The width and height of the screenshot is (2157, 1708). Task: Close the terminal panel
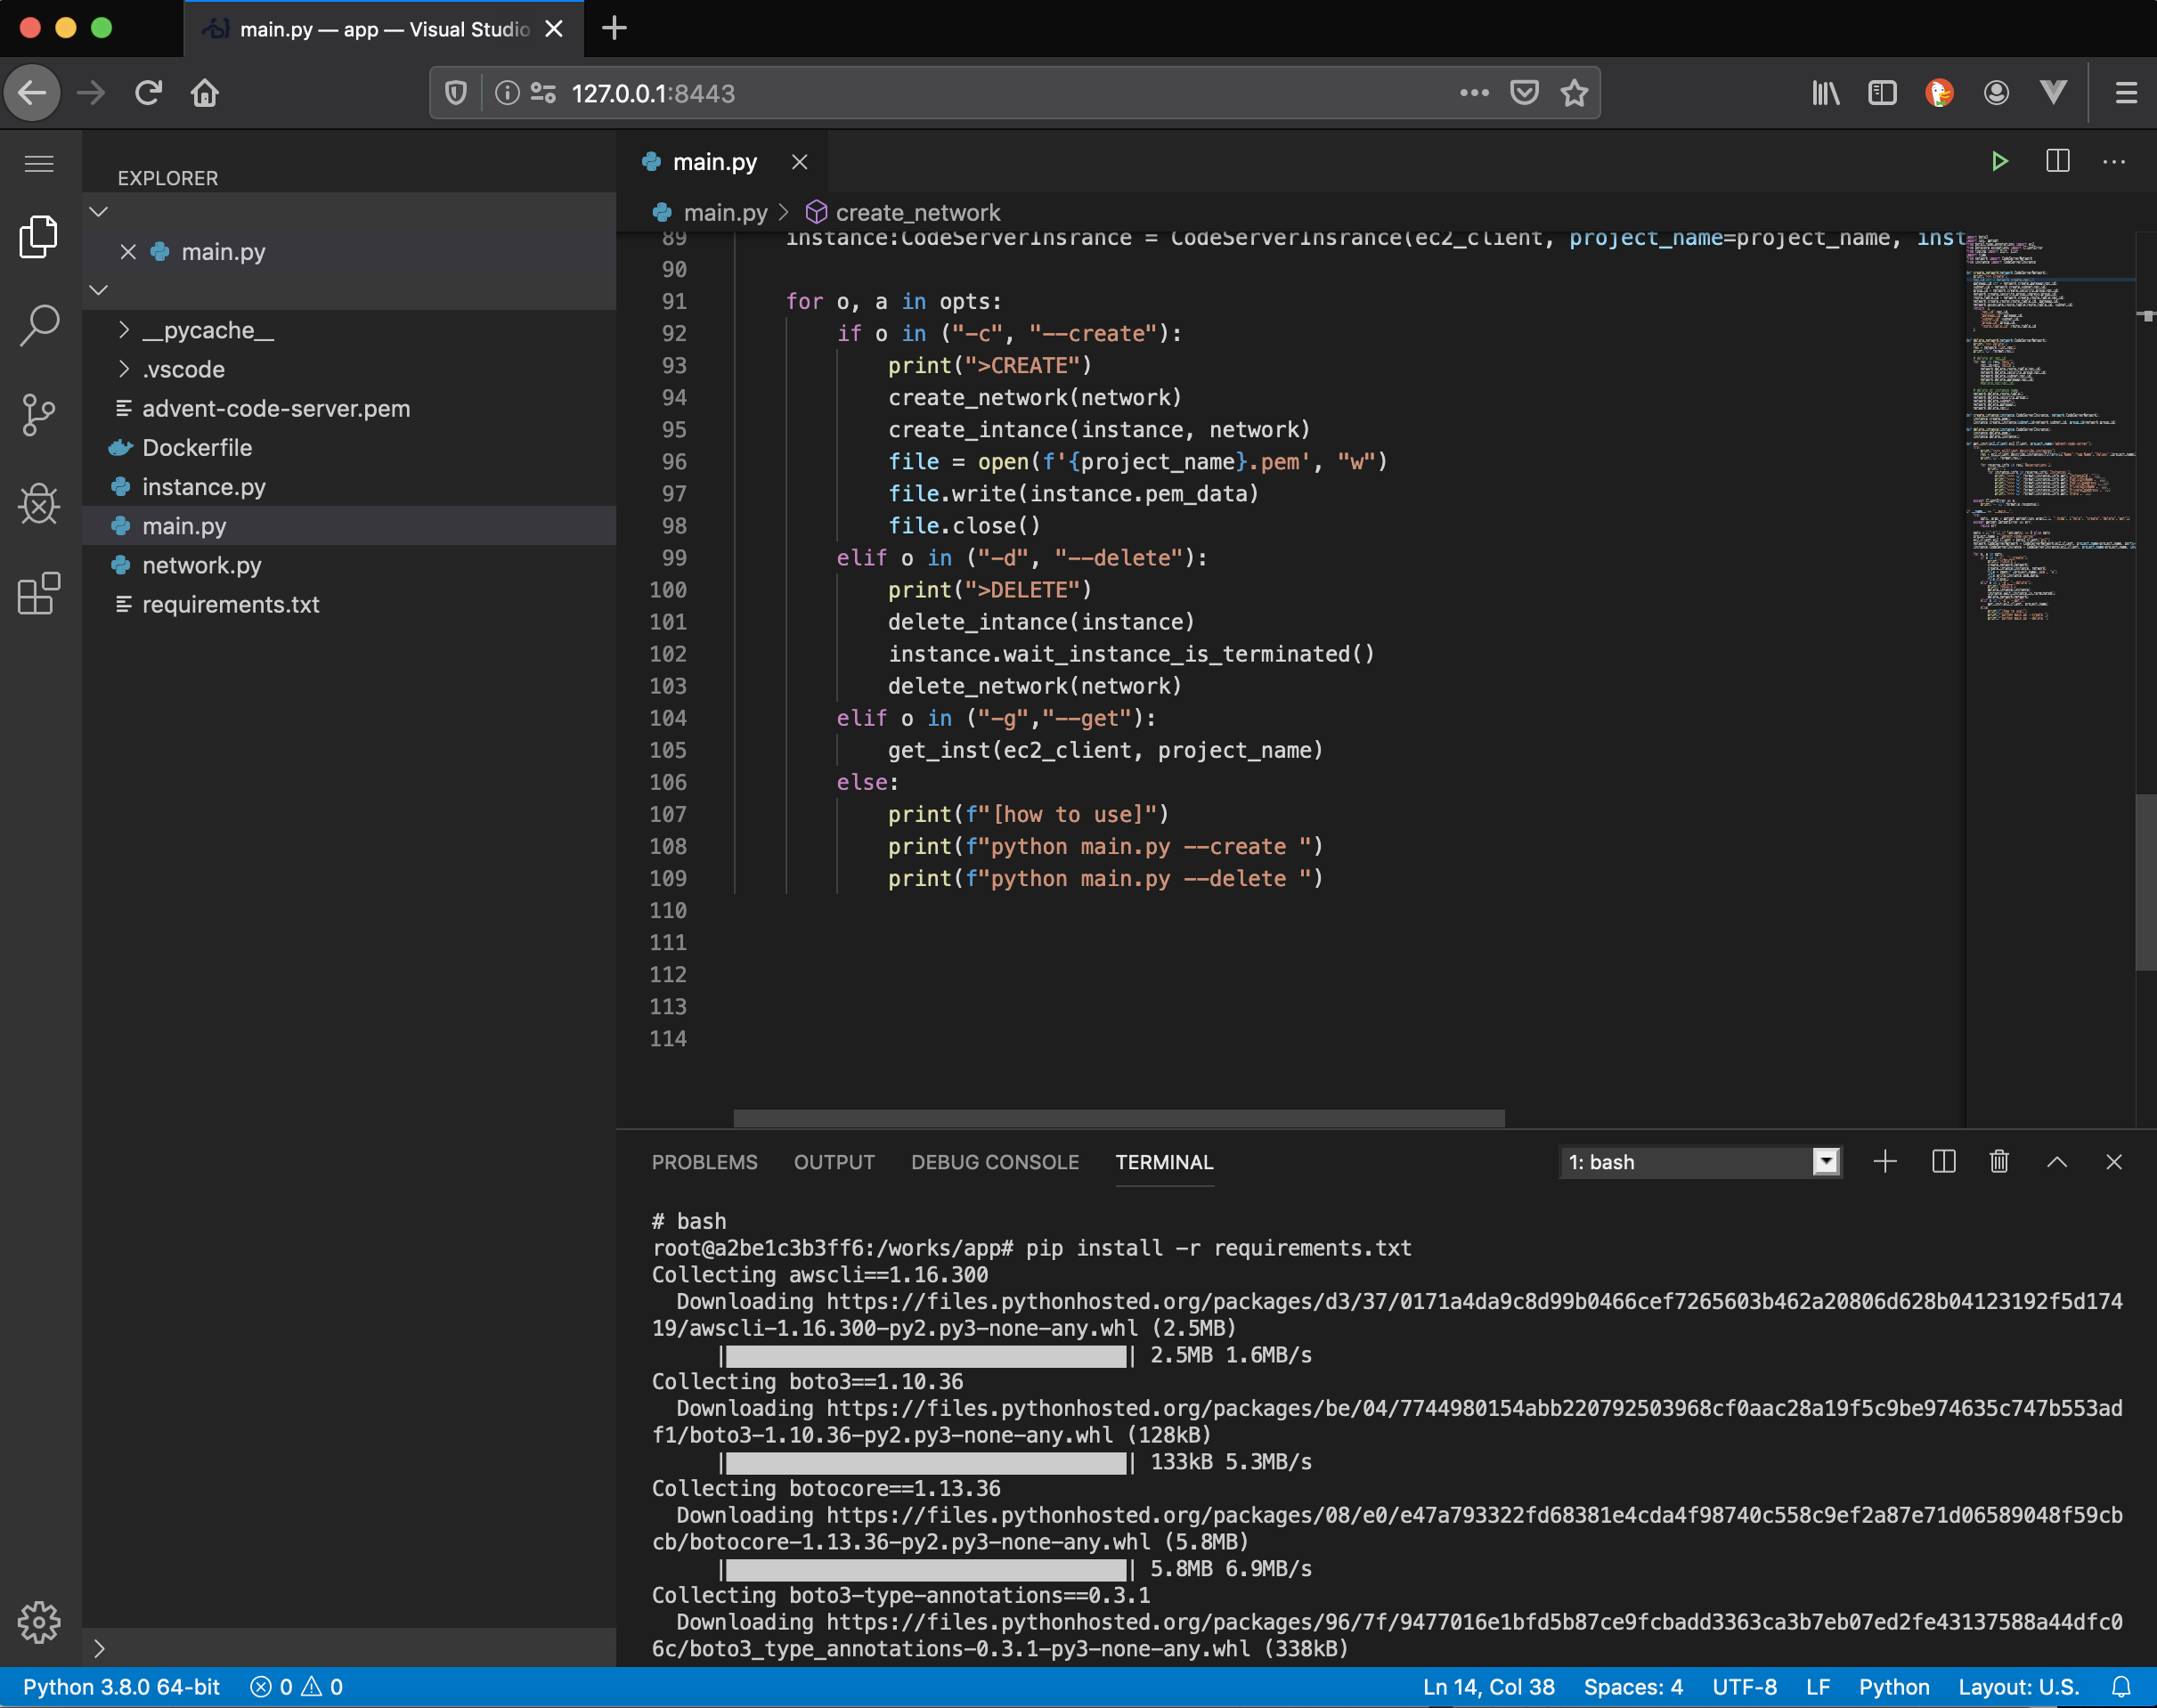[2113, 1161]
